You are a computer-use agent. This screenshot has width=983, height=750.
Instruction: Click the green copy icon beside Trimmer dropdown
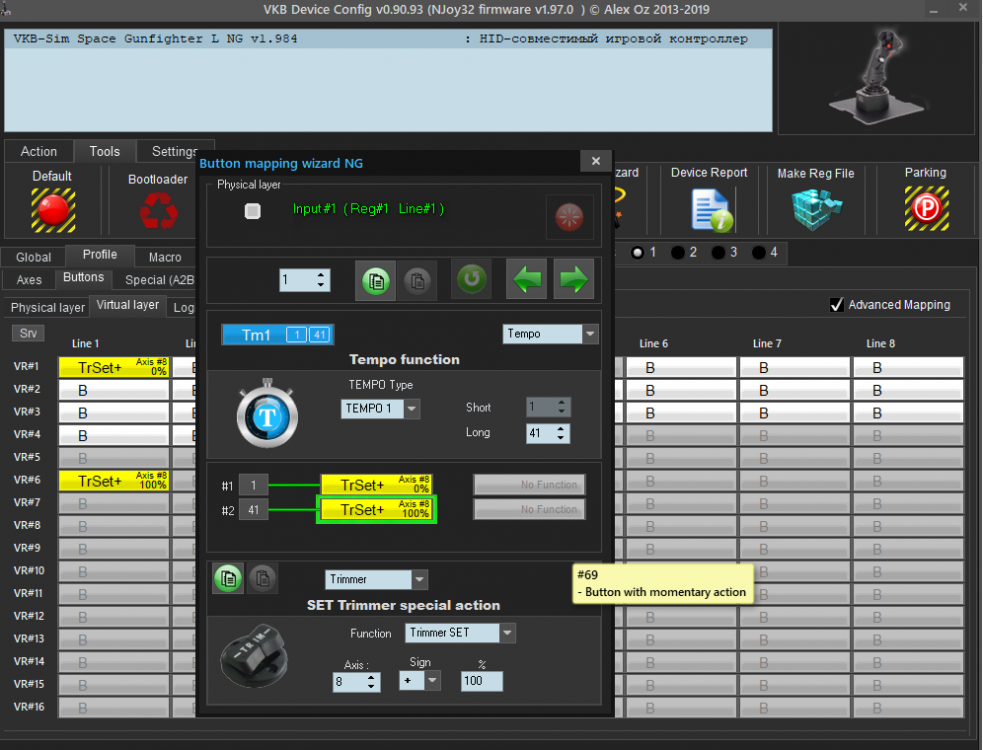click(x=228, y=578)
